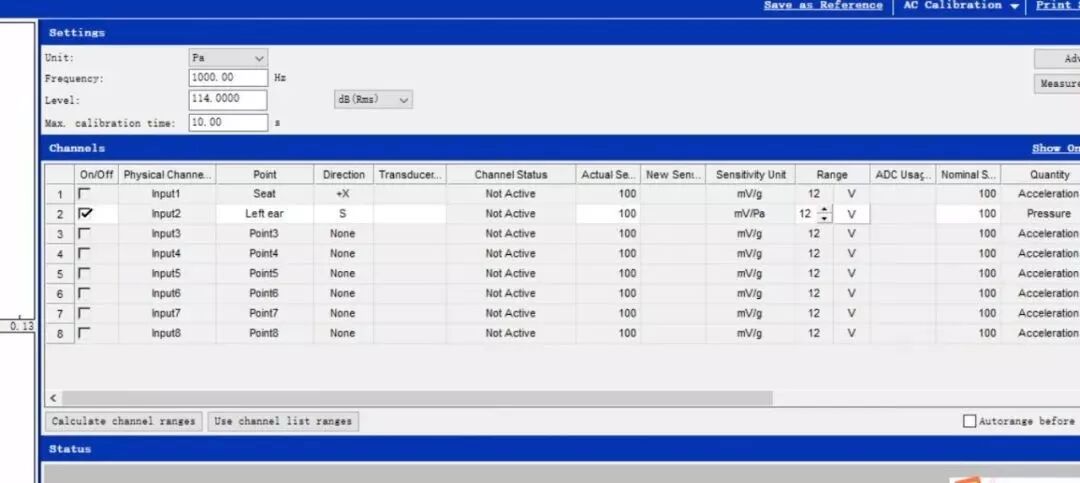Viewport: 1080px width, 483px height.
Task: Click the Transducer column header
Action: click(410, 174)
